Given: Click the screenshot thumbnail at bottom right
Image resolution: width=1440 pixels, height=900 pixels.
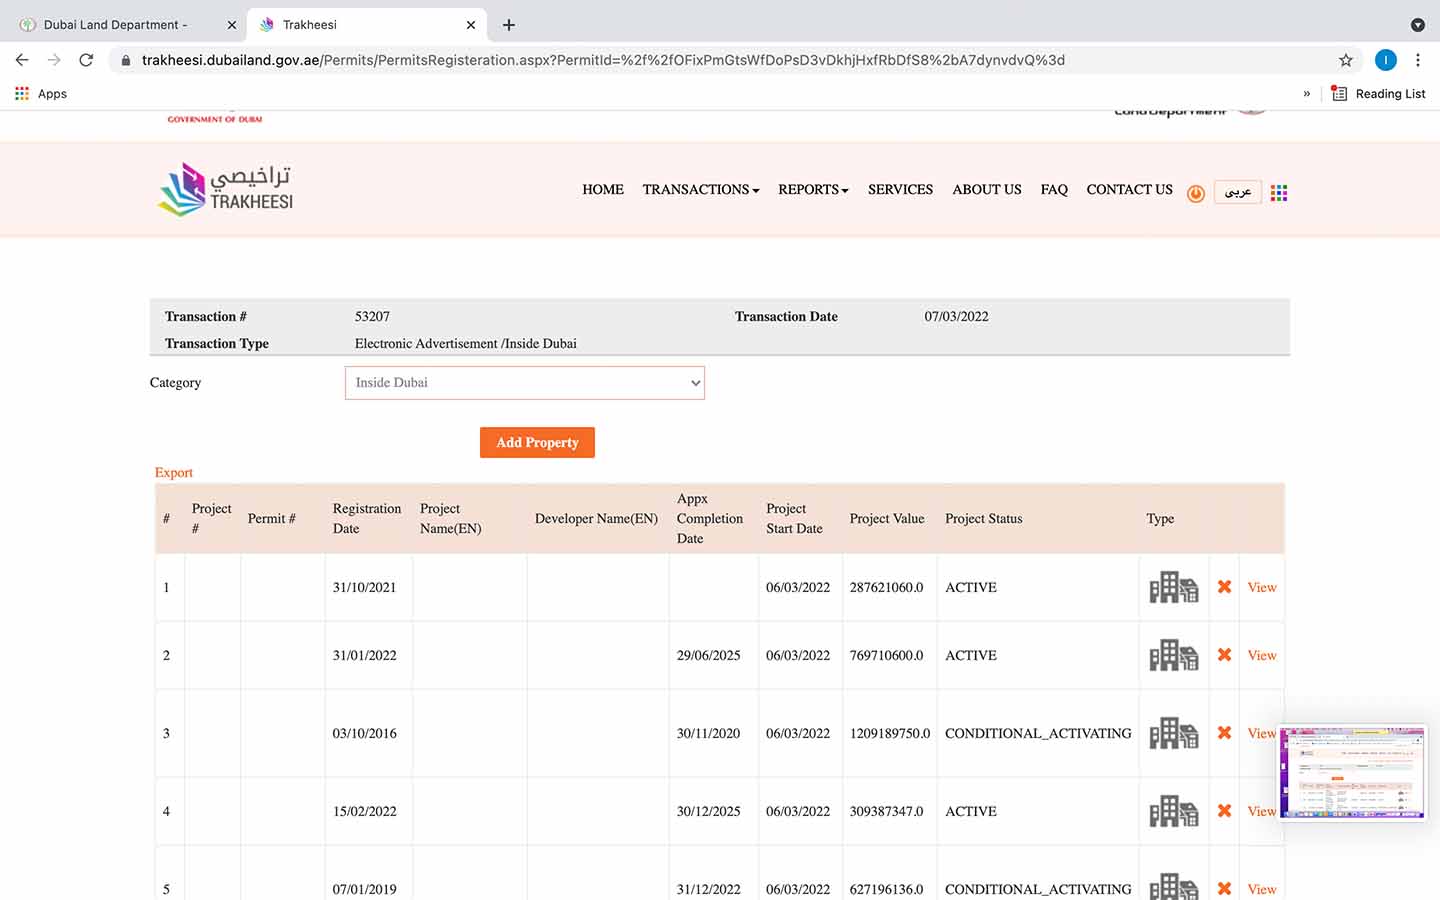Looking at the screenshot, I should click(1352, 773).
